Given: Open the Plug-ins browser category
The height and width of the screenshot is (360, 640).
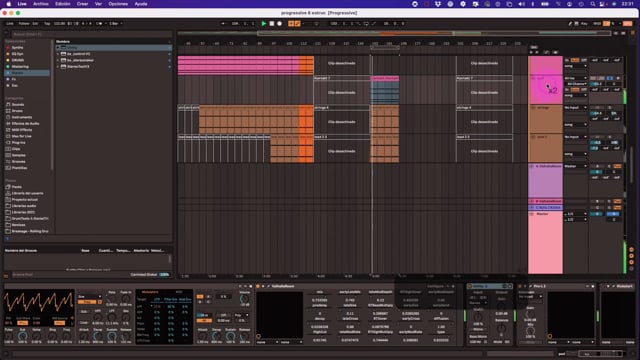Looking at the screenshot, I should pyautogui.click(x=16, y=142).
